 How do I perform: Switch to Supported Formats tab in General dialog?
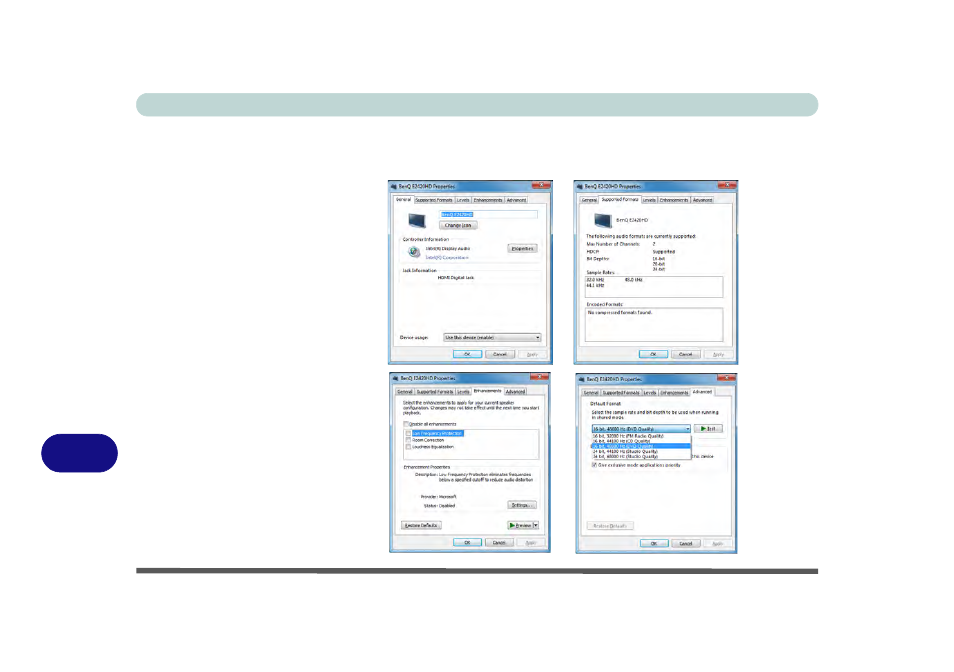click(x=434, y=200)
